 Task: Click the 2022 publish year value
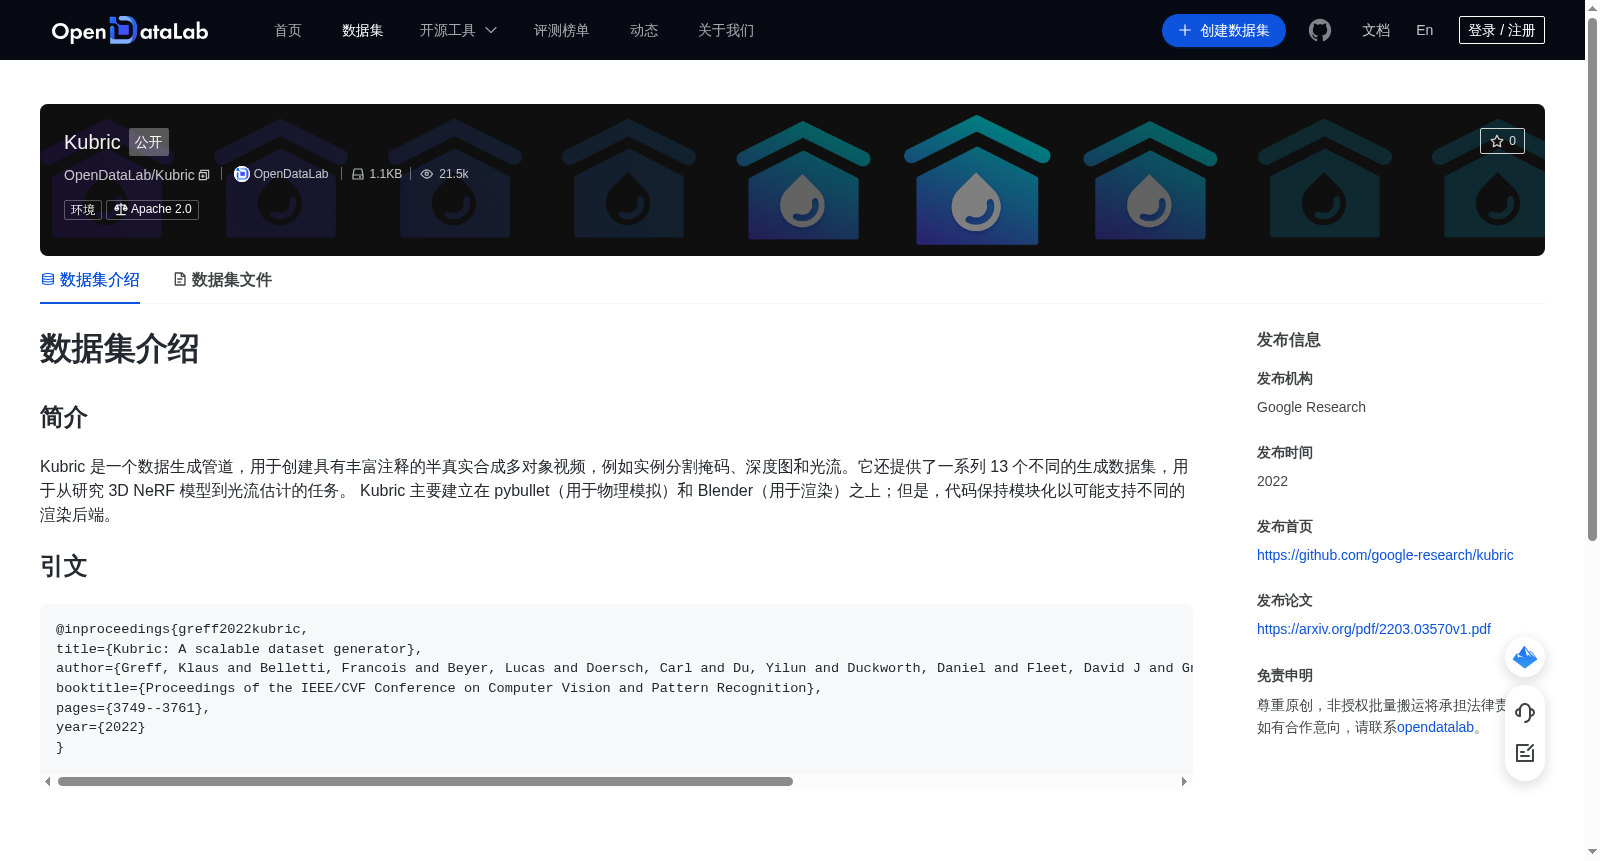click(1272, 481)
